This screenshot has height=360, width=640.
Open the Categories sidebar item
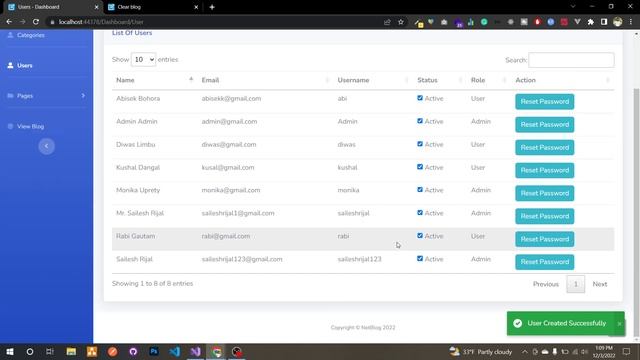[30, 35]
